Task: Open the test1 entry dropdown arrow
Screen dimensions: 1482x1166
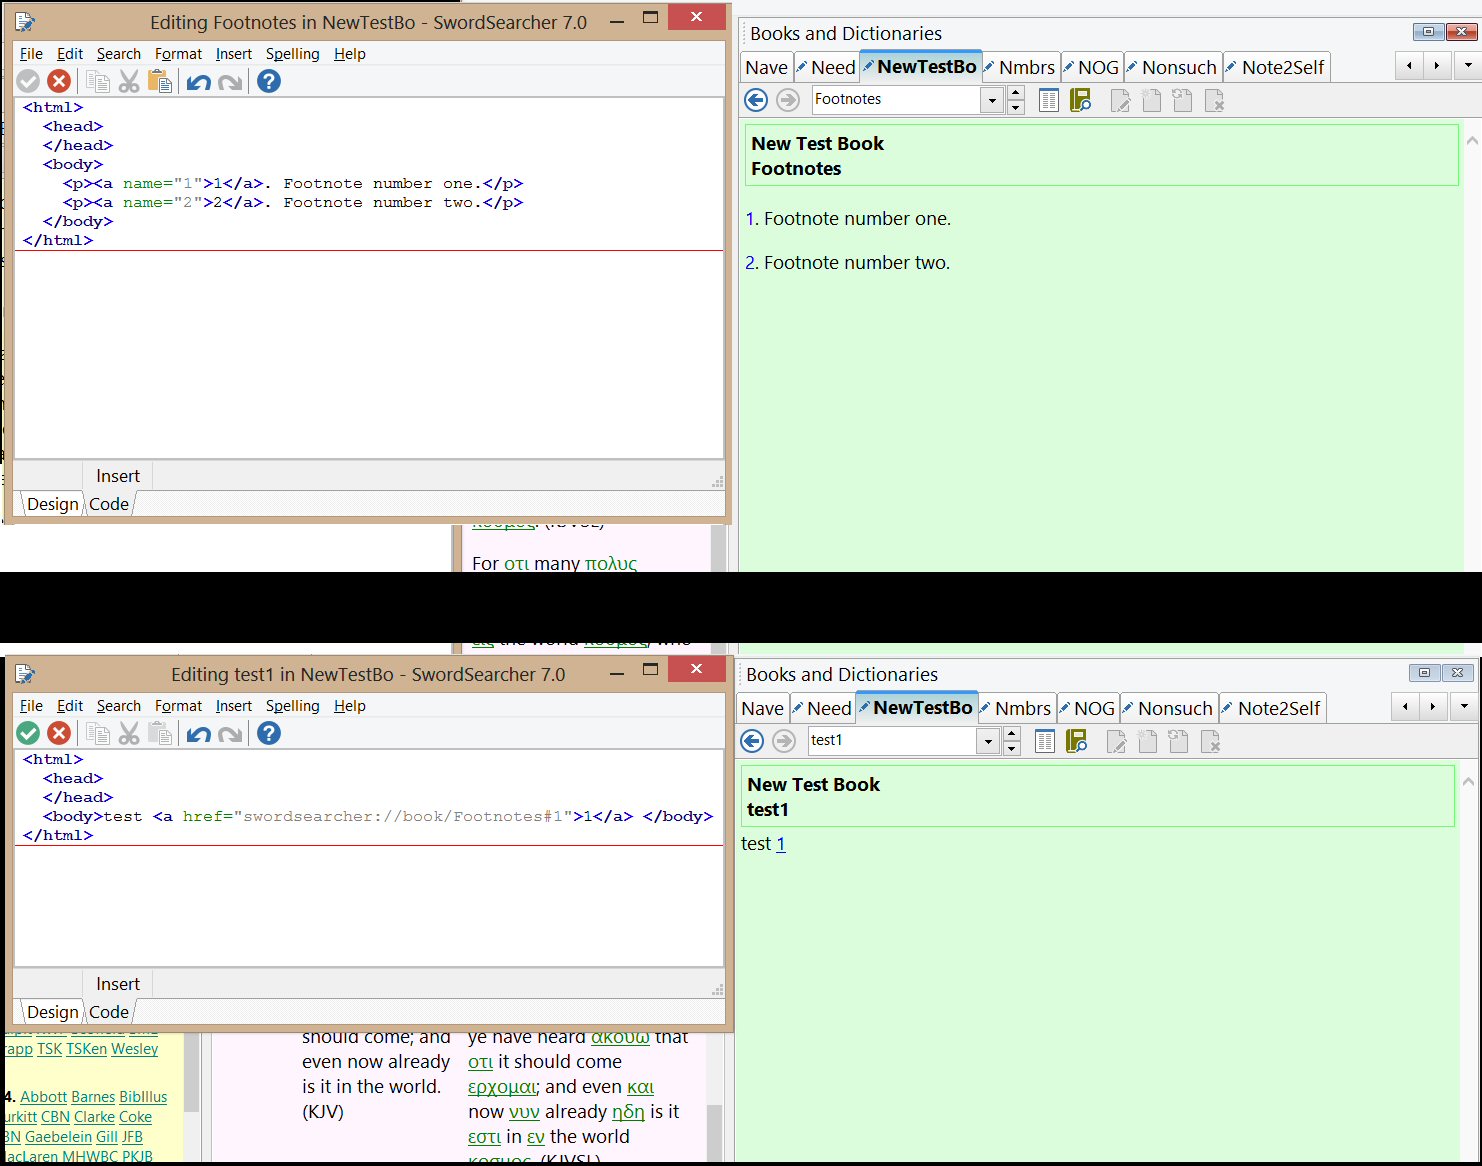Action: pos(988,741)
